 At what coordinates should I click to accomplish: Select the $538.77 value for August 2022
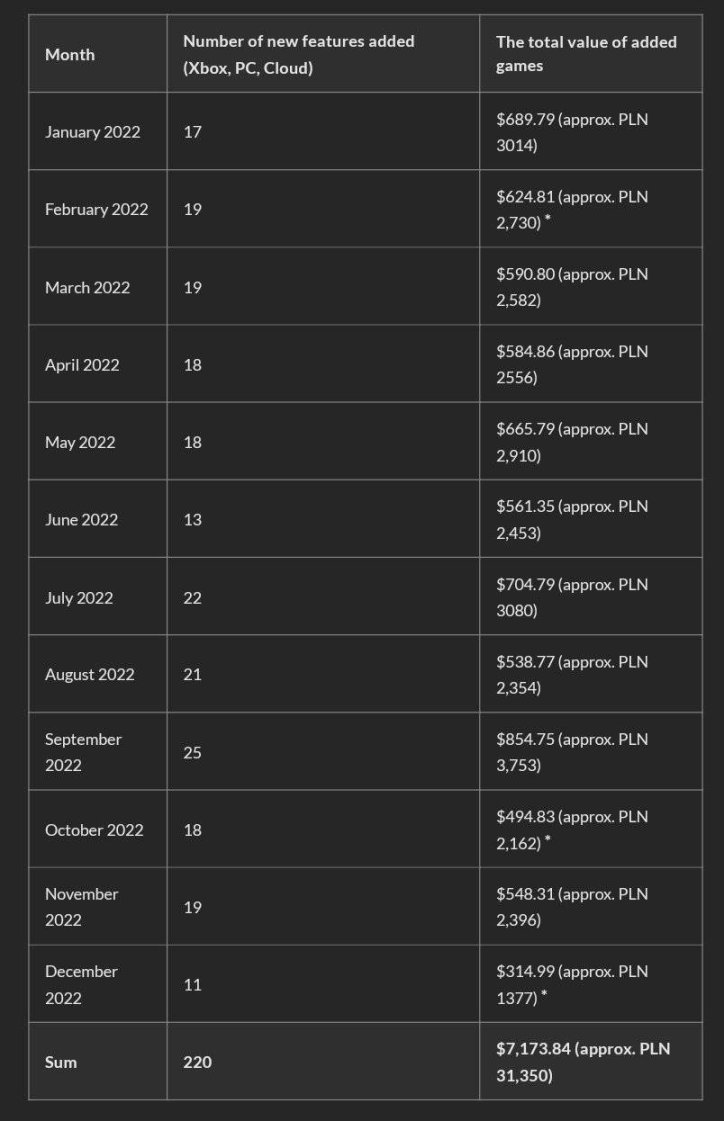[572, 675]
